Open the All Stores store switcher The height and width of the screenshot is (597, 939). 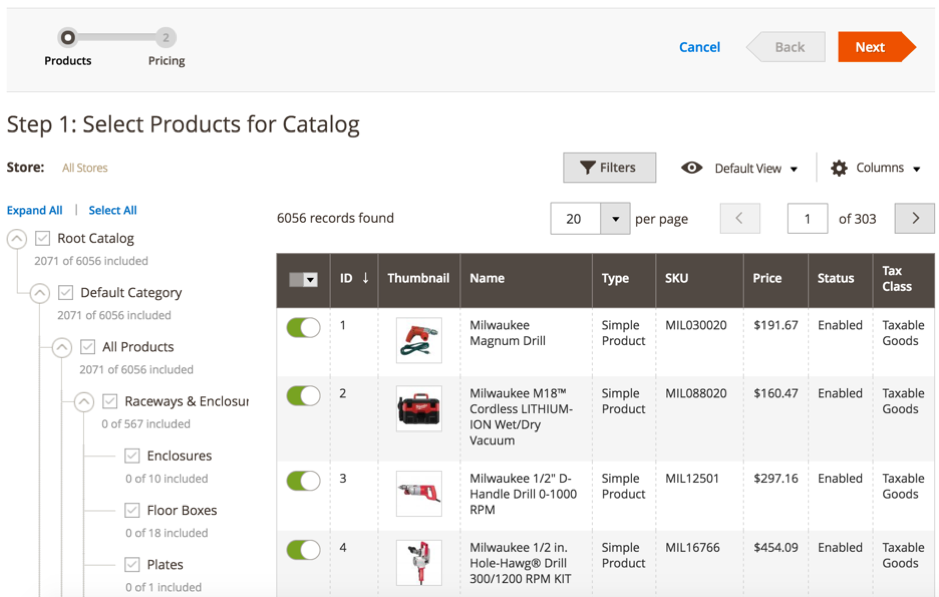pos(84,168)
